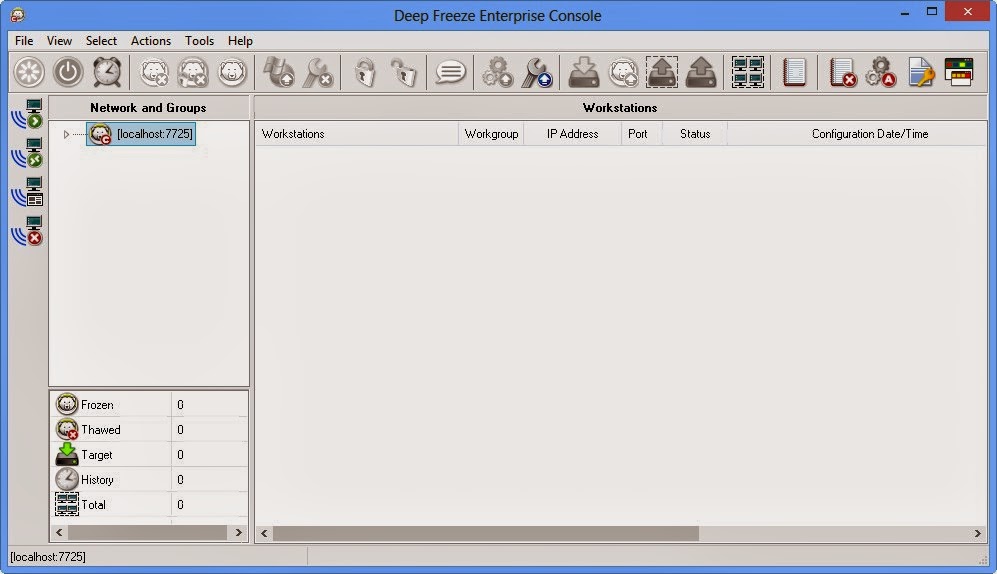Screen dimensions: 997x574
Task: Click sidebar network icon with red X
Action: pyautogui.click(x=27, y=230)
